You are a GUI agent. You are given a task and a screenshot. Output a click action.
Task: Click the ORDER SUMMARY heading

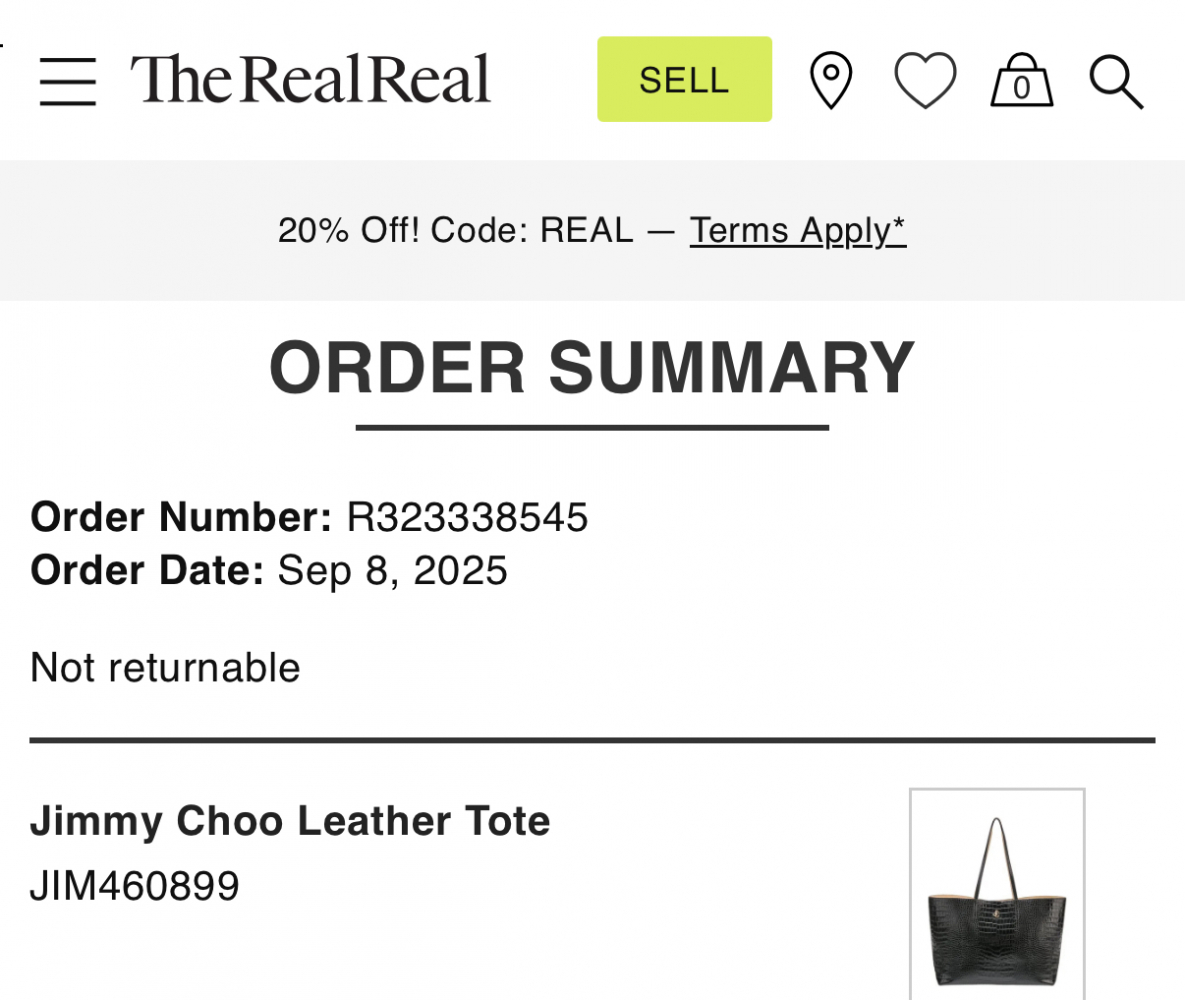(x=592, y=367)
